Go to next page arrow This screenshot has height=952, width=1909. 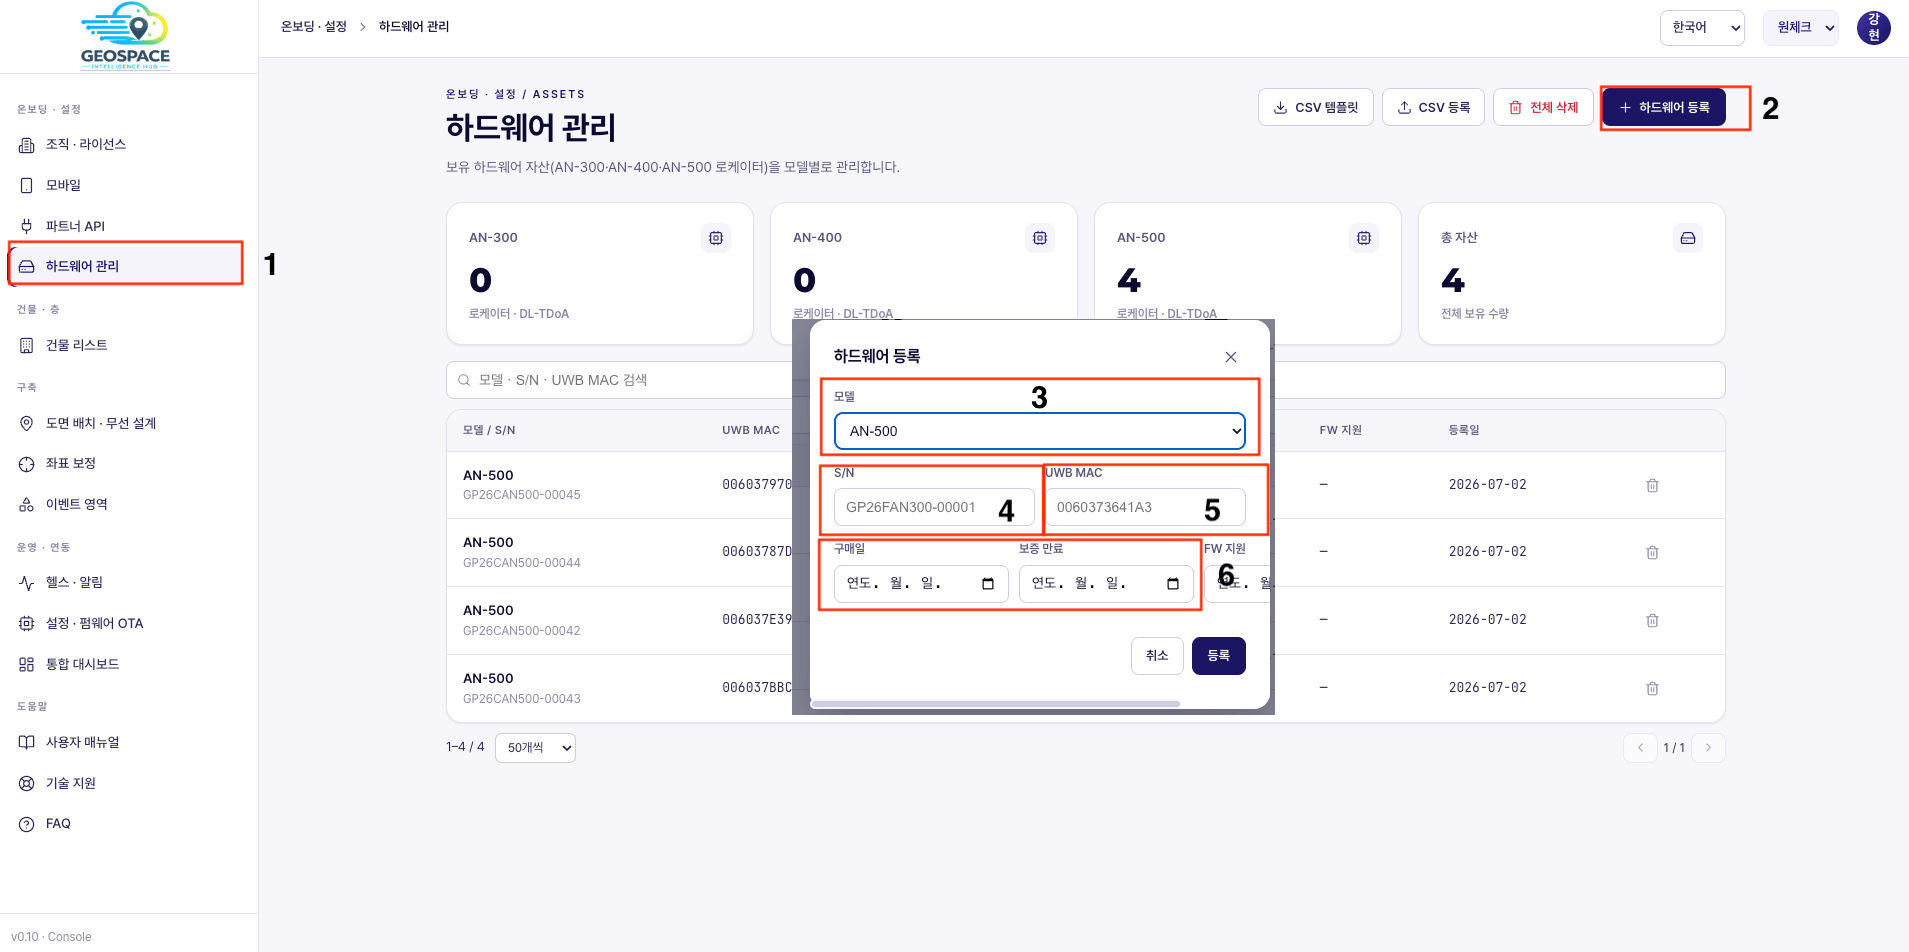(x=1708, y=748)
